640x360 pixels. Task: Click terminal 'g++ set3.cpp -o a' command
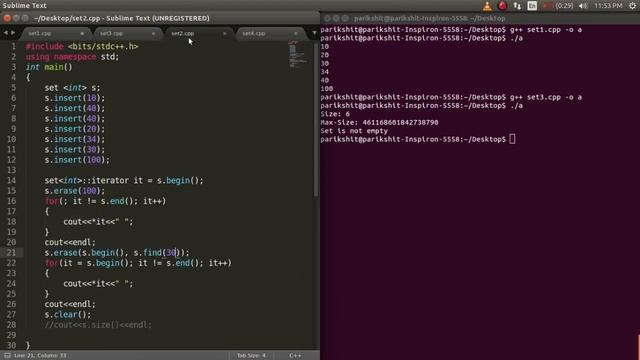(x=546, y=97)
